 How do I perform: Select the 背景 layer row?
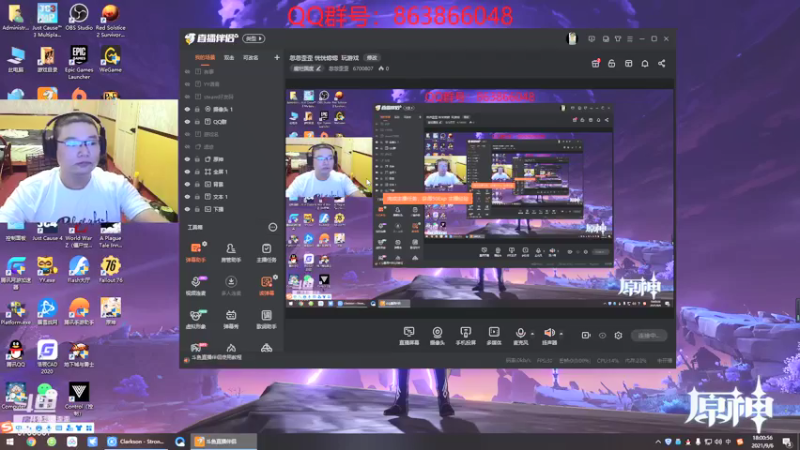pyautogui.click(x=232, y=184)
